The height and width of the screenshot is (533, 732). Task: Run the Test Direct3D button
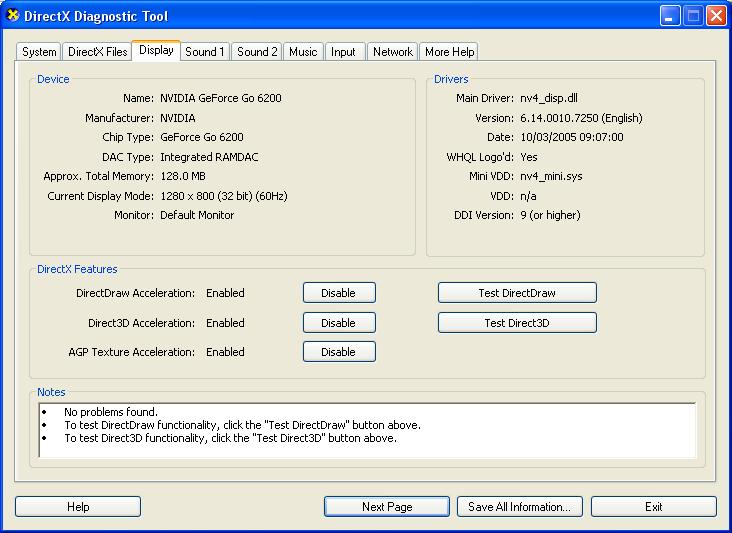[517, 323]
